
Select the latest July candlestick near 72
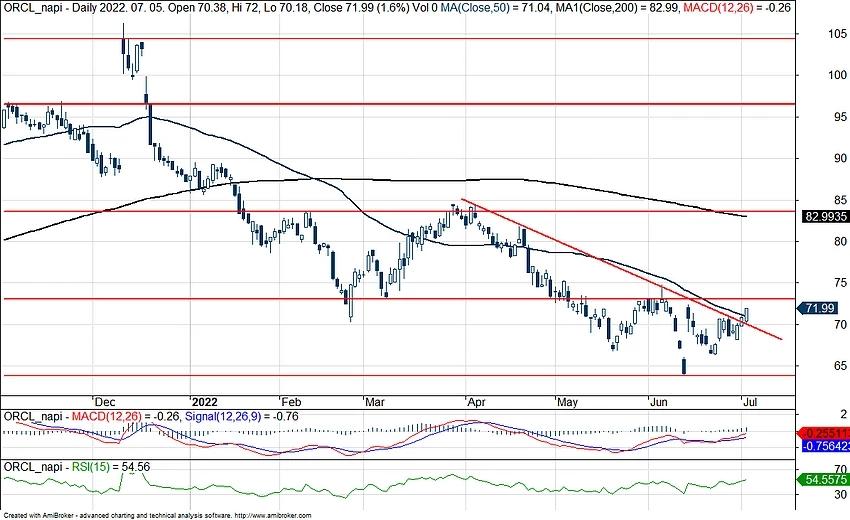[x=746, y=314]
